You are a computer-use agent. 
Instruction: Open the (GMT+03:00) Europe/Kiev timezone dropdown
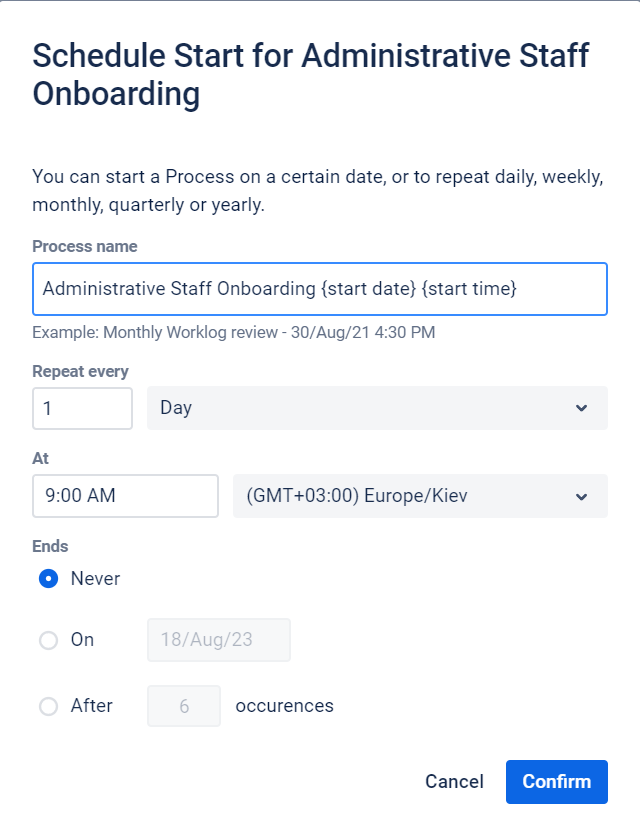click(x=420, y=496)
